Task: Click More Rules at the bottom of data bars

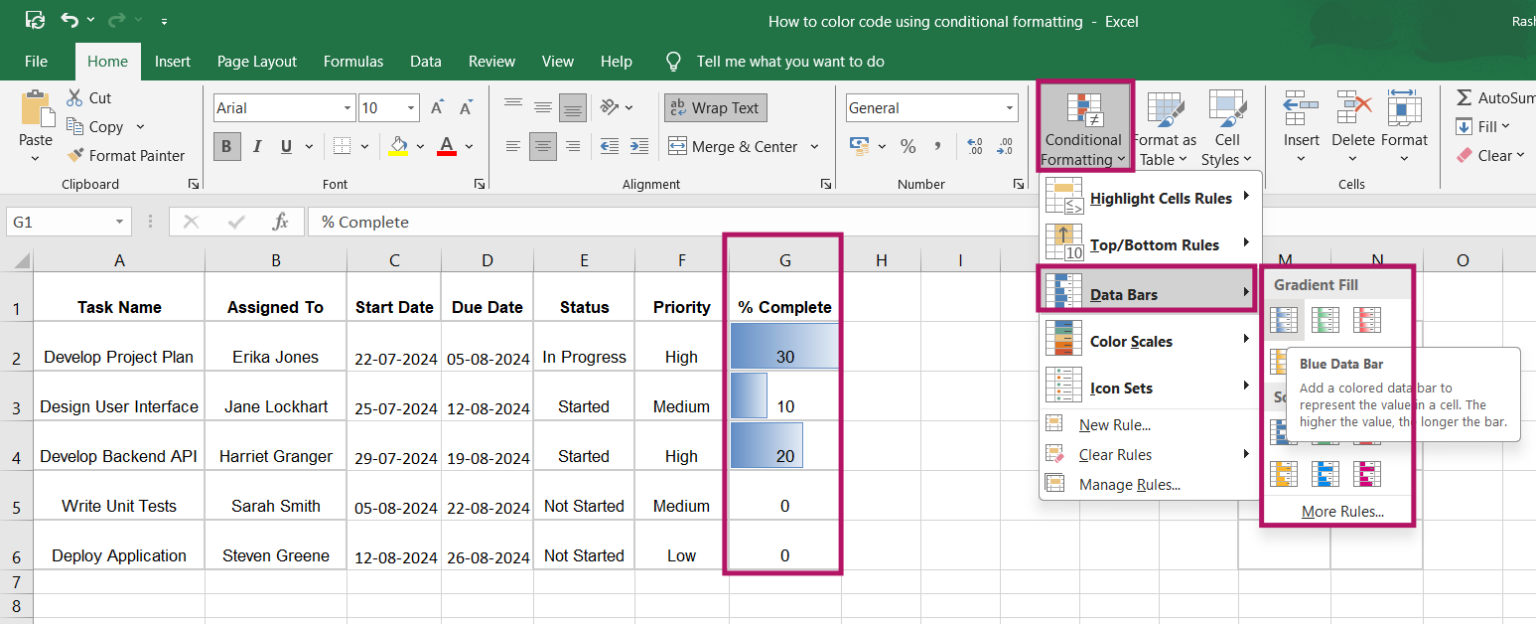Action: 1342,512
